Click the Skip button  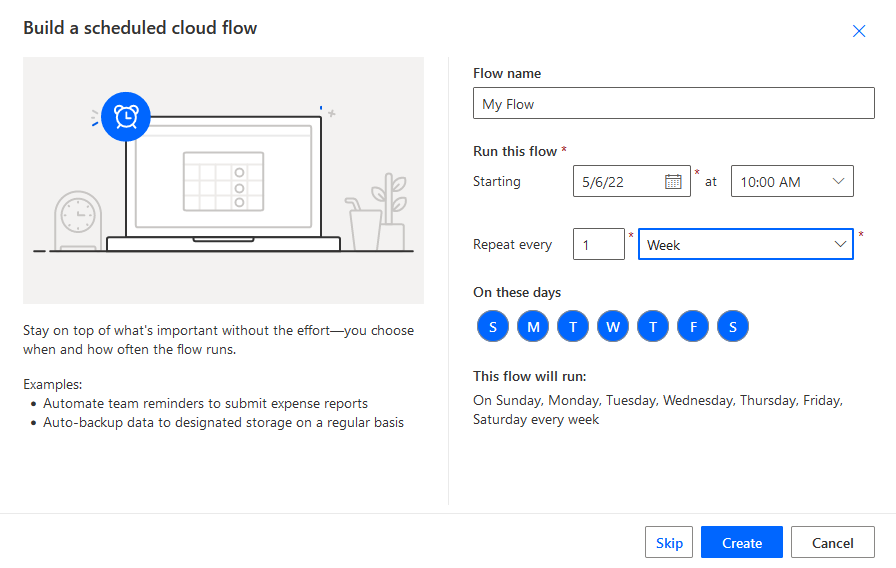(x=669, y=542)
